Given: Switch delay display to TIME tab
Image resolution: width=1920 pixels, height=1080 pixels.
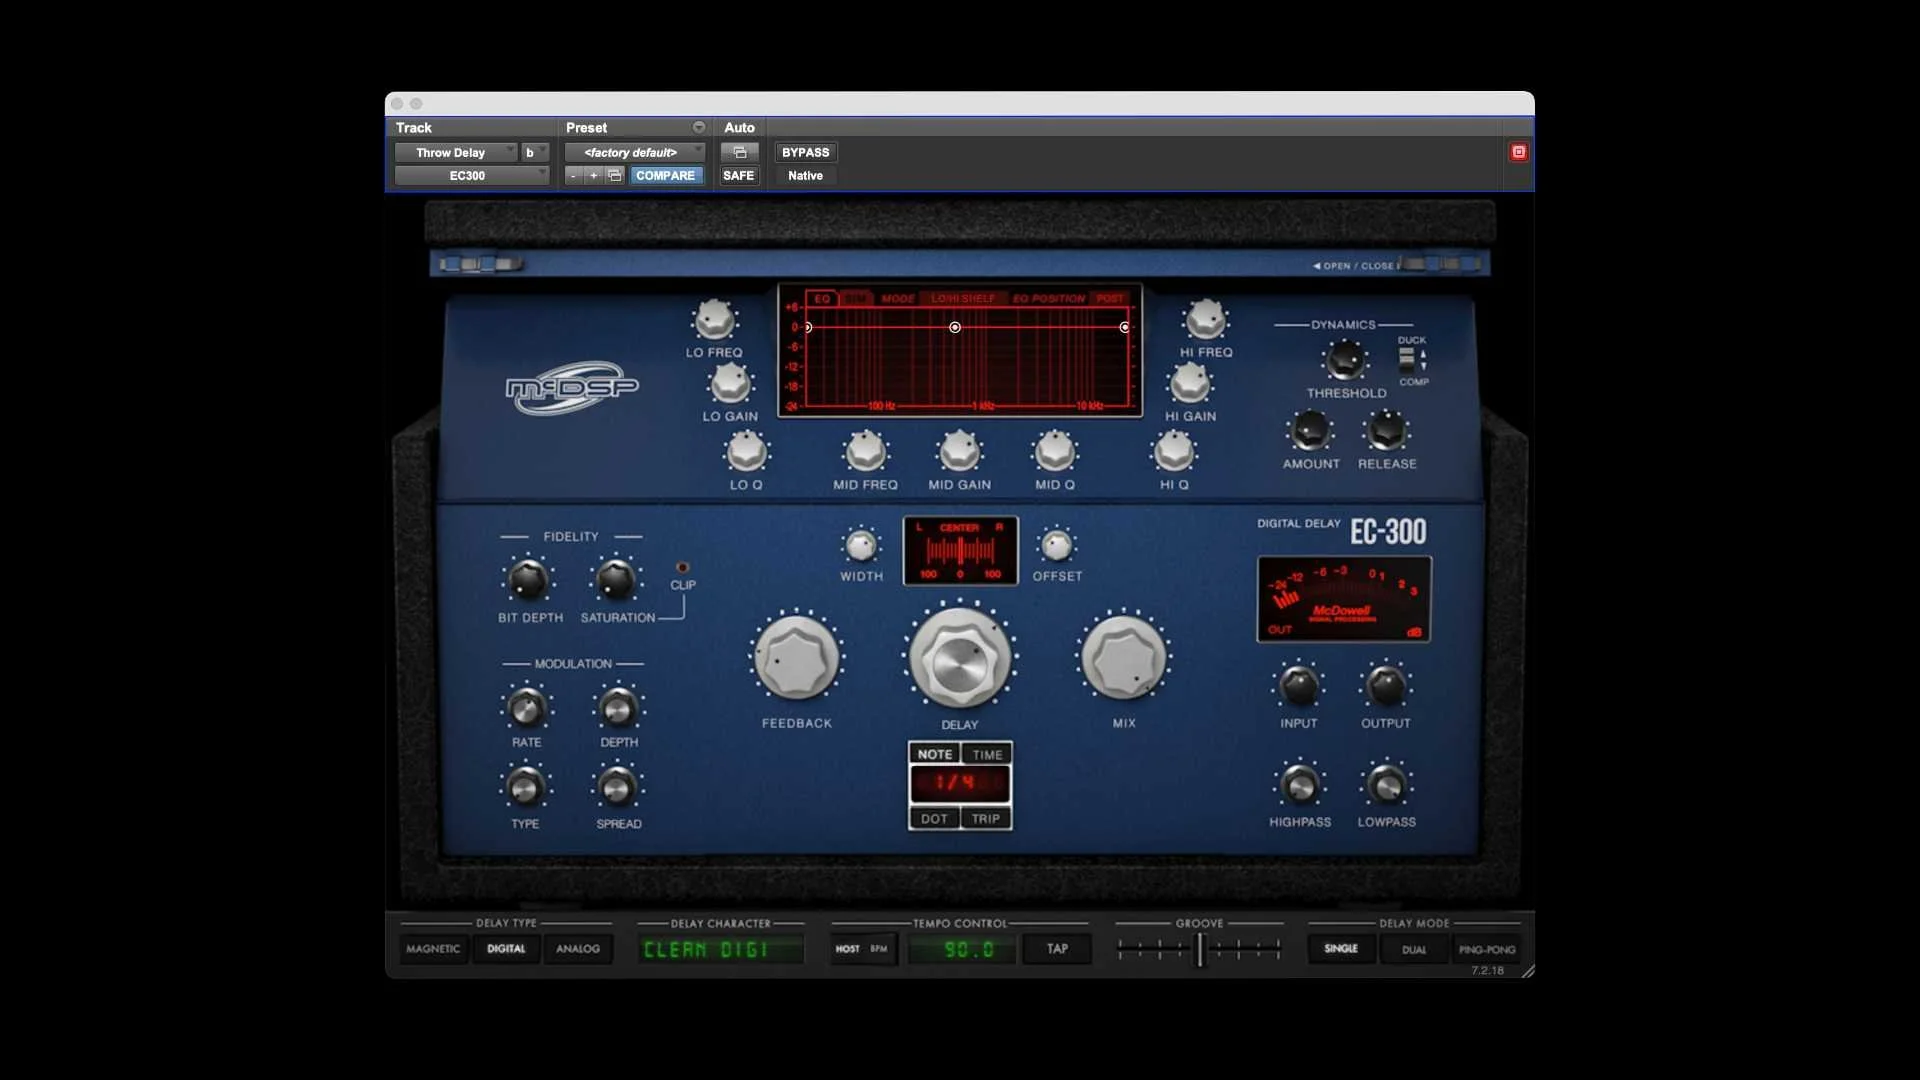Looking at the screenshot, I should (x=987, y=755).
